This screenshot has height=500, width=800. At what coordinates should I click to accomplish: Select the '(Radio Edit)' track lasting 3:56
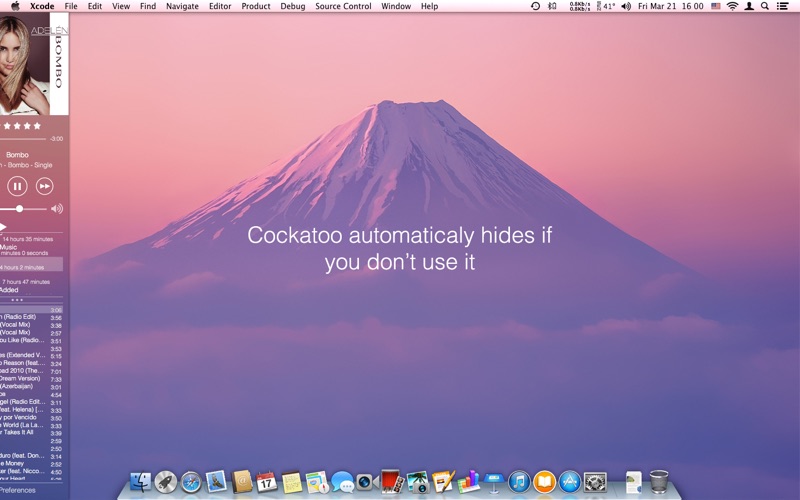31,317
